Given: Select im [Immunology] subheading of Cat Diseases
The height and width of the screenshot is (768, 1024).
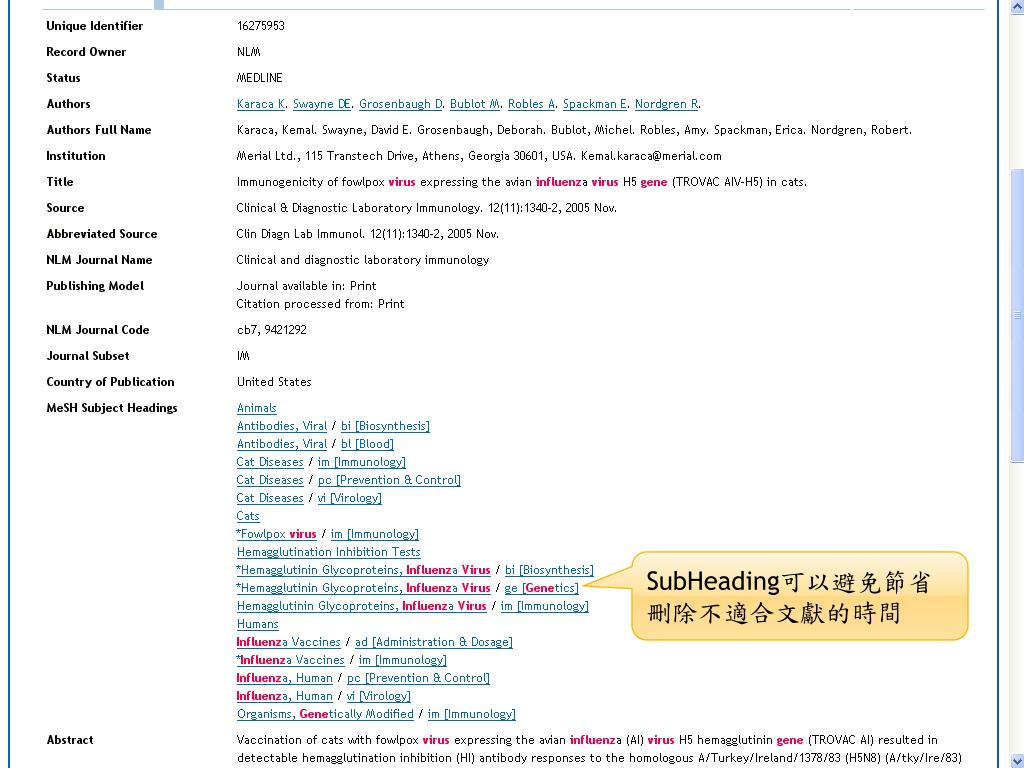Looking at the screenshot, I should click(x=362, y=462).
